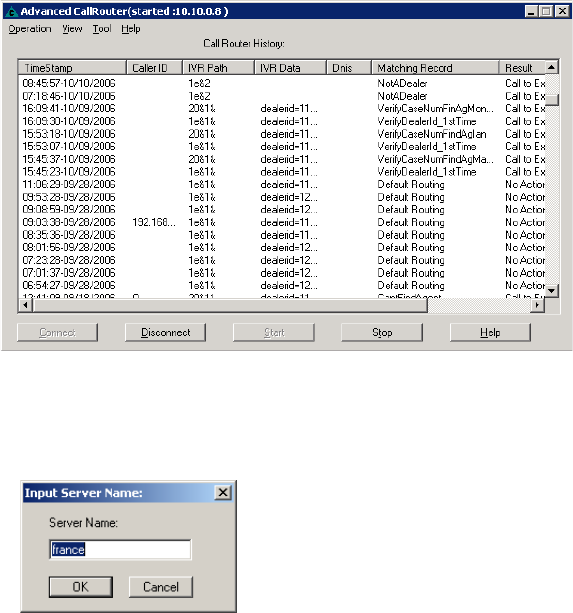Click the Server Name text field
Screen dimensions: 573x613
[120, 550]
